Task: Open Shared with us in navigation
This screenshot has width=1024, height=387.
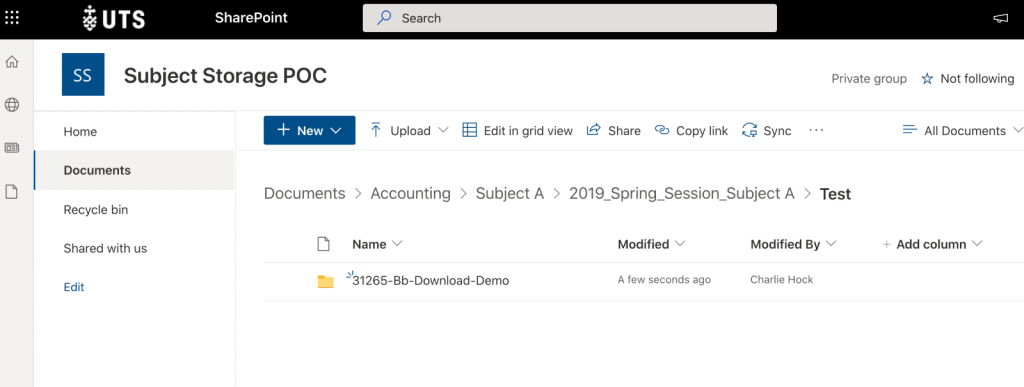Action: [x=105, y=248]
